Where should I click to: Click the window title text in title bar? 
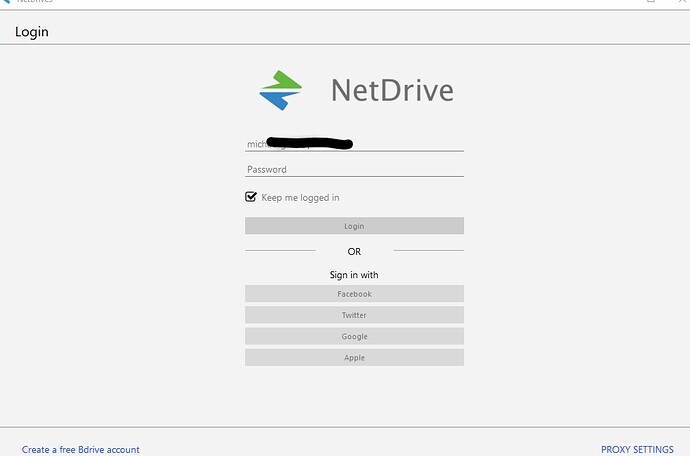(x=35, y=1)
